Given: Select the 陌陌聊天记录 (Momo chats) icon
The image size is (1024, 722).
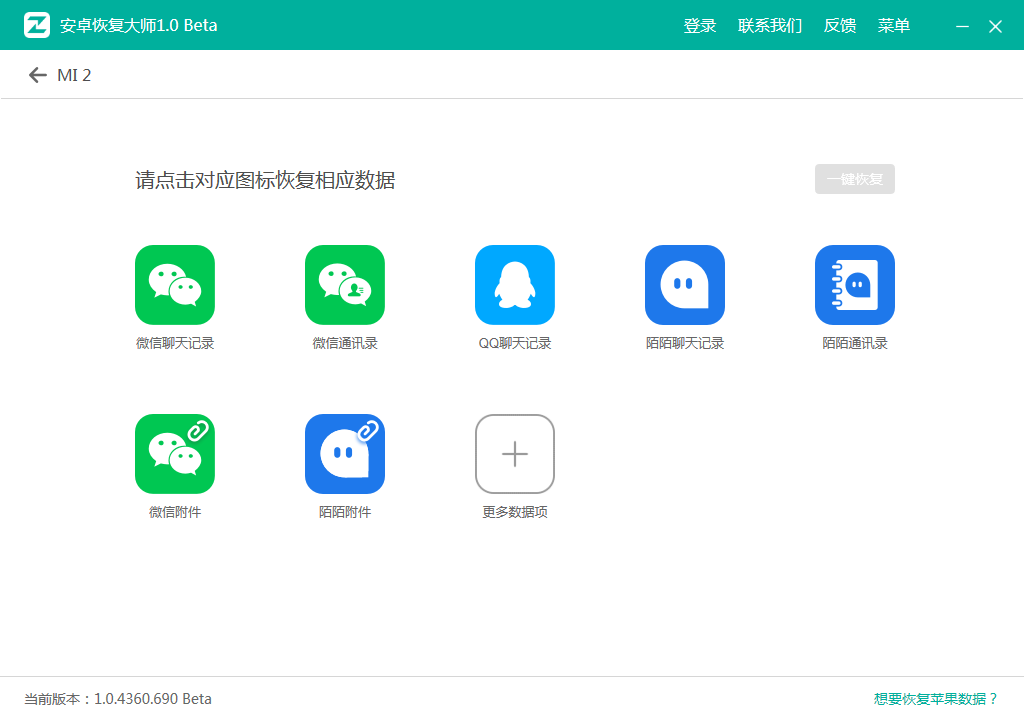Looking at the screenshot, I should point(685,285).
